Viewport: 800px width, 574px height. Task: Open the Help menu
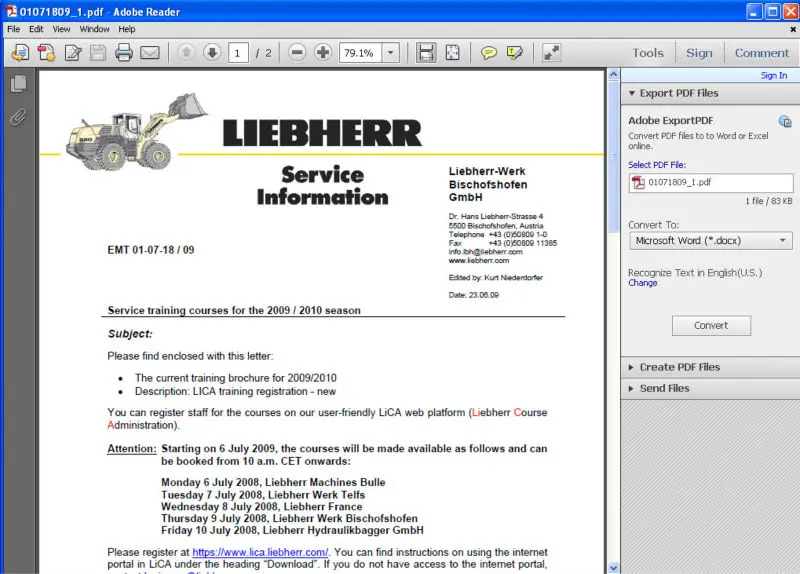[127, 29]
